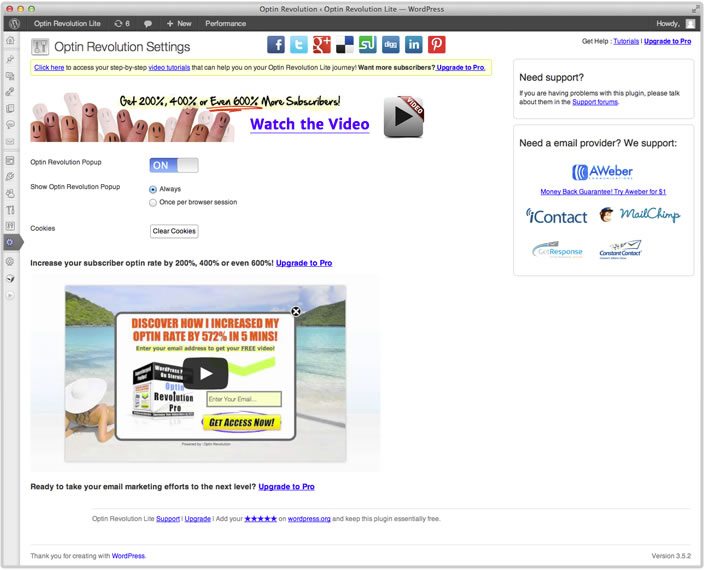Click the Watch the Video link
The width and height of the screenshot is (705, 571).
pos(310,124)
